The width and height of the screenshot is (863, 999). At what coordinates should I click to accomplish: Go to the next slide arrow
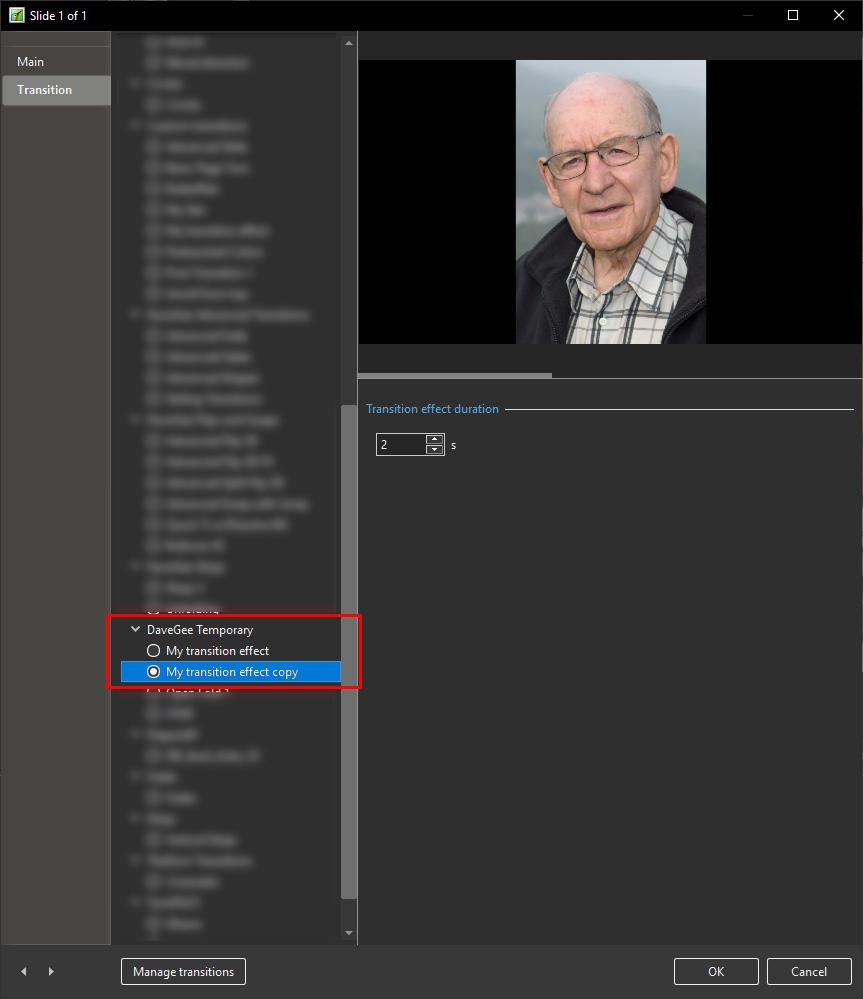[x=51, y=971]
